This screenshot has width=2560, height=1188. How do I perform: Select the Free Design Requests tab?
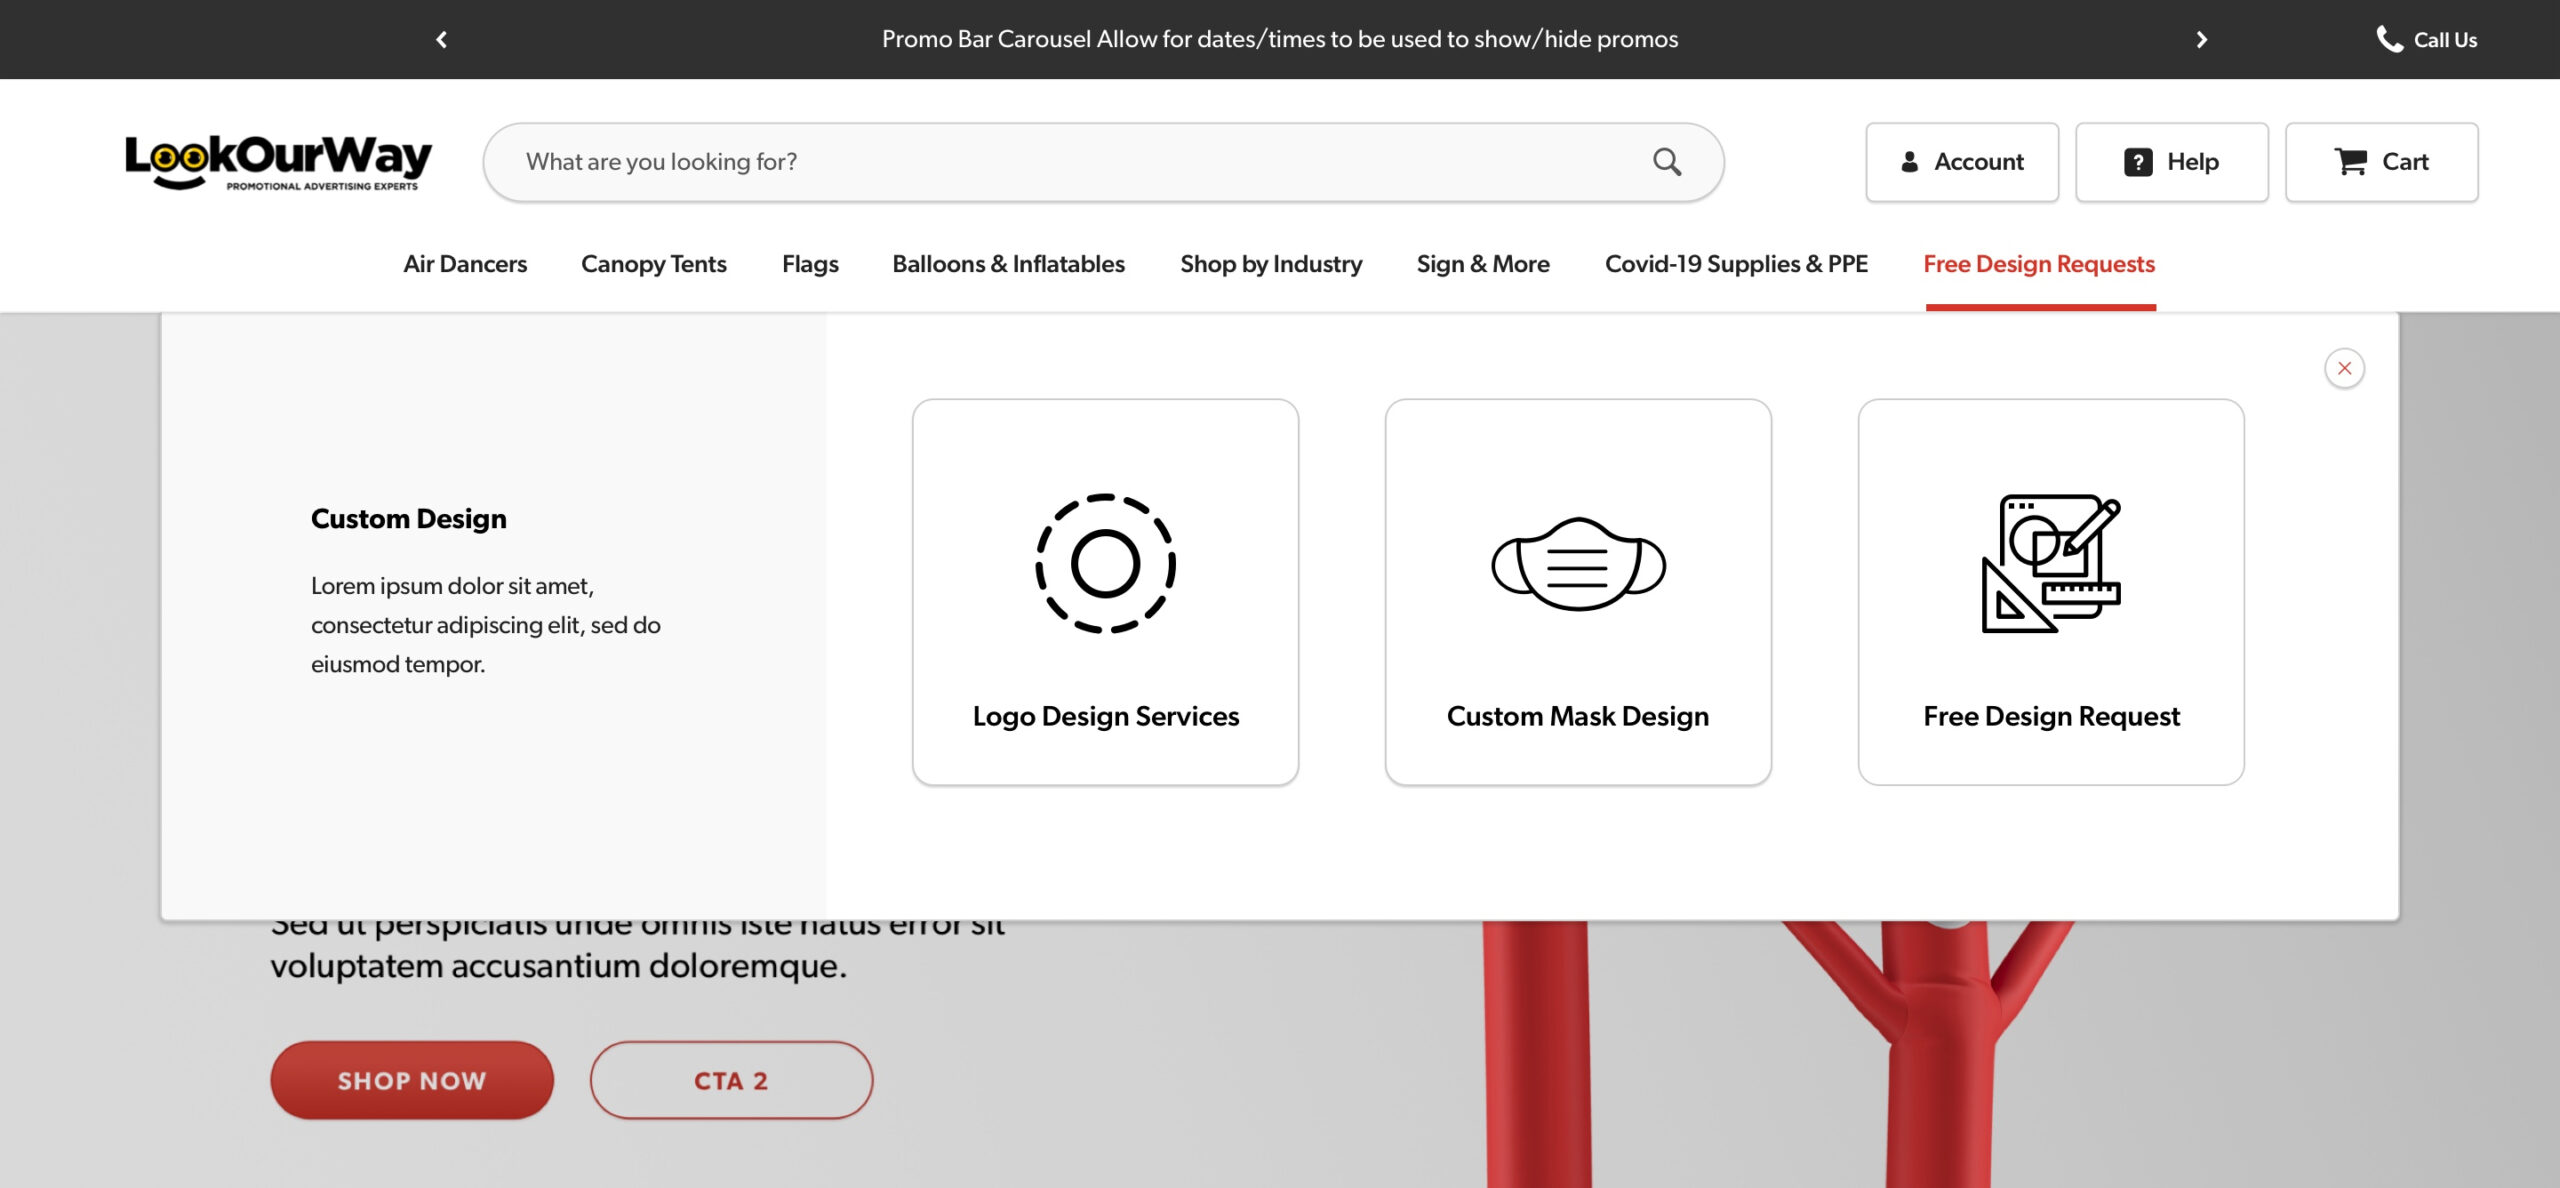click(x=2039, y=264)
